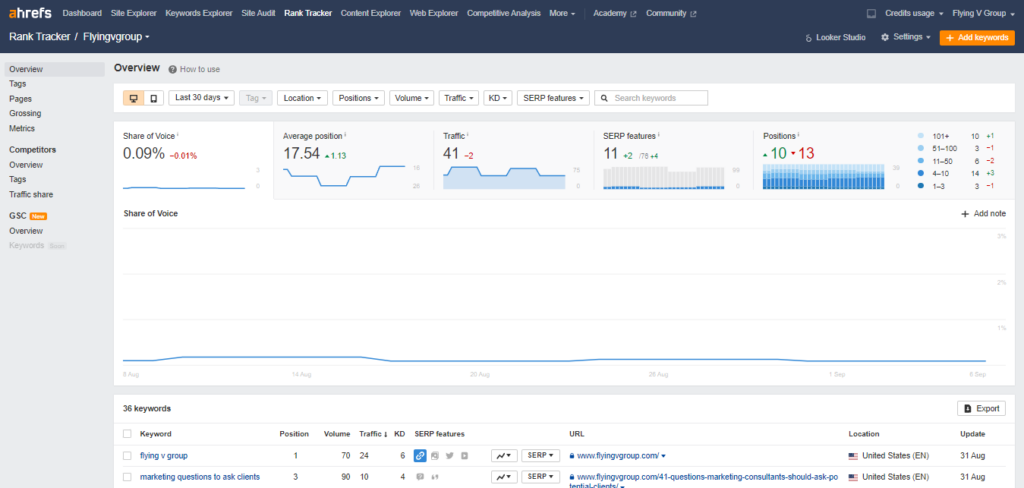Select the desktop device icon

pos(133,98)
